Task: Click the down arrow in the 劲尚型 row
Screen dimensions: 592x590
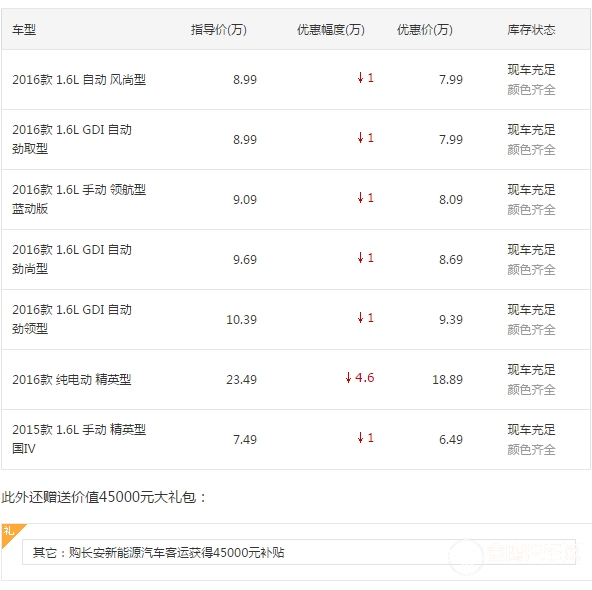Action: [x=361, y=258]
